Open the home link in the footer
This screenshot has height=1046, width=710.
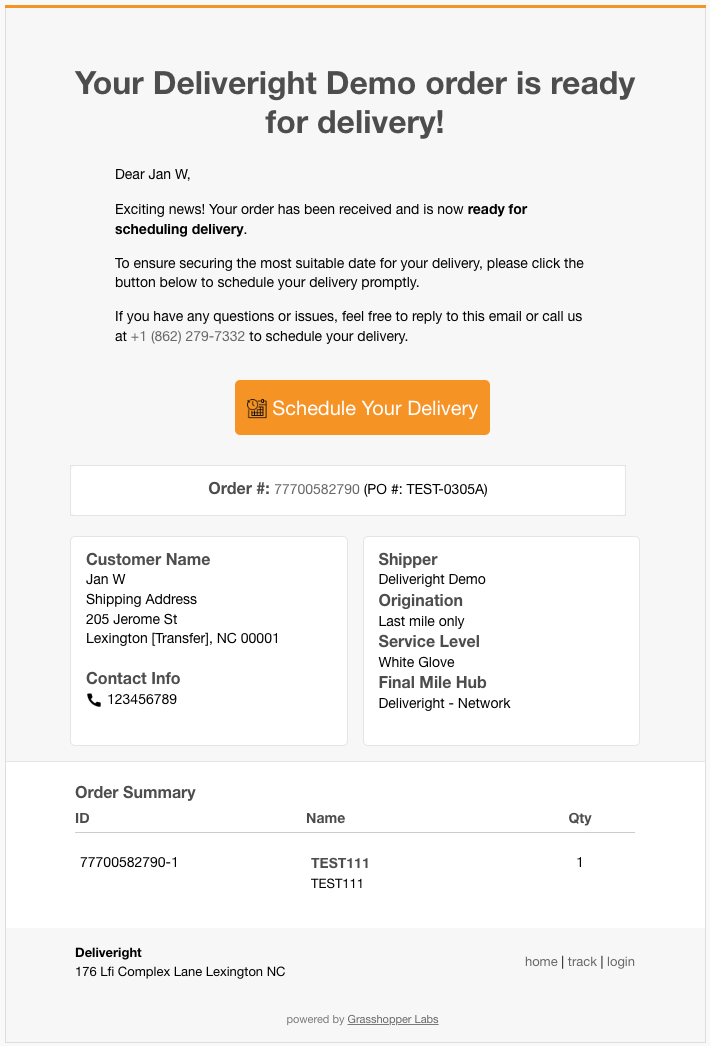coord(541,961)
